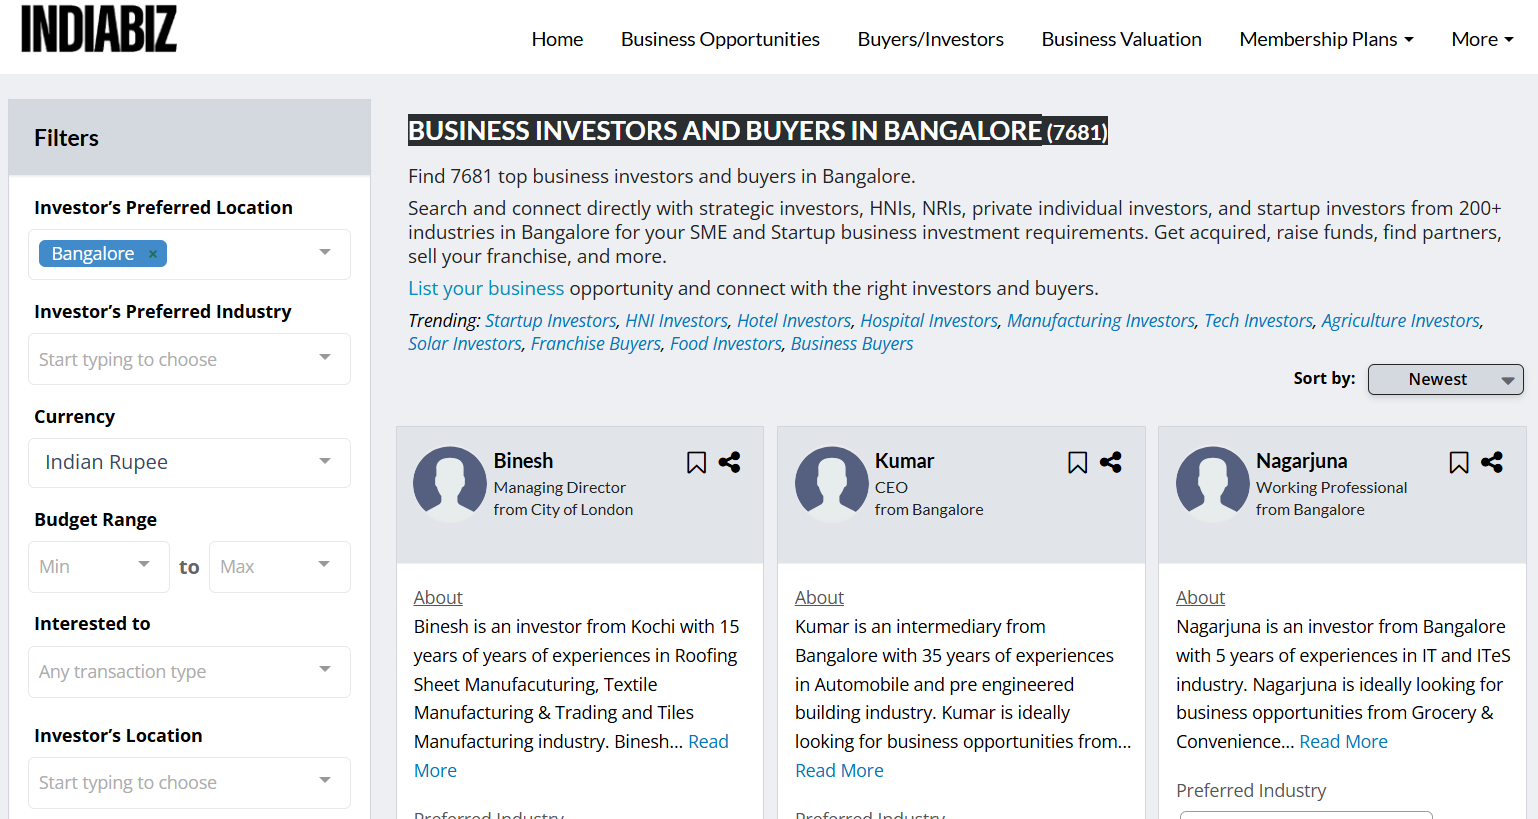Open the More navigation menu
The height and width of the screenshot is (819, 1538).
pos(1481,39)
